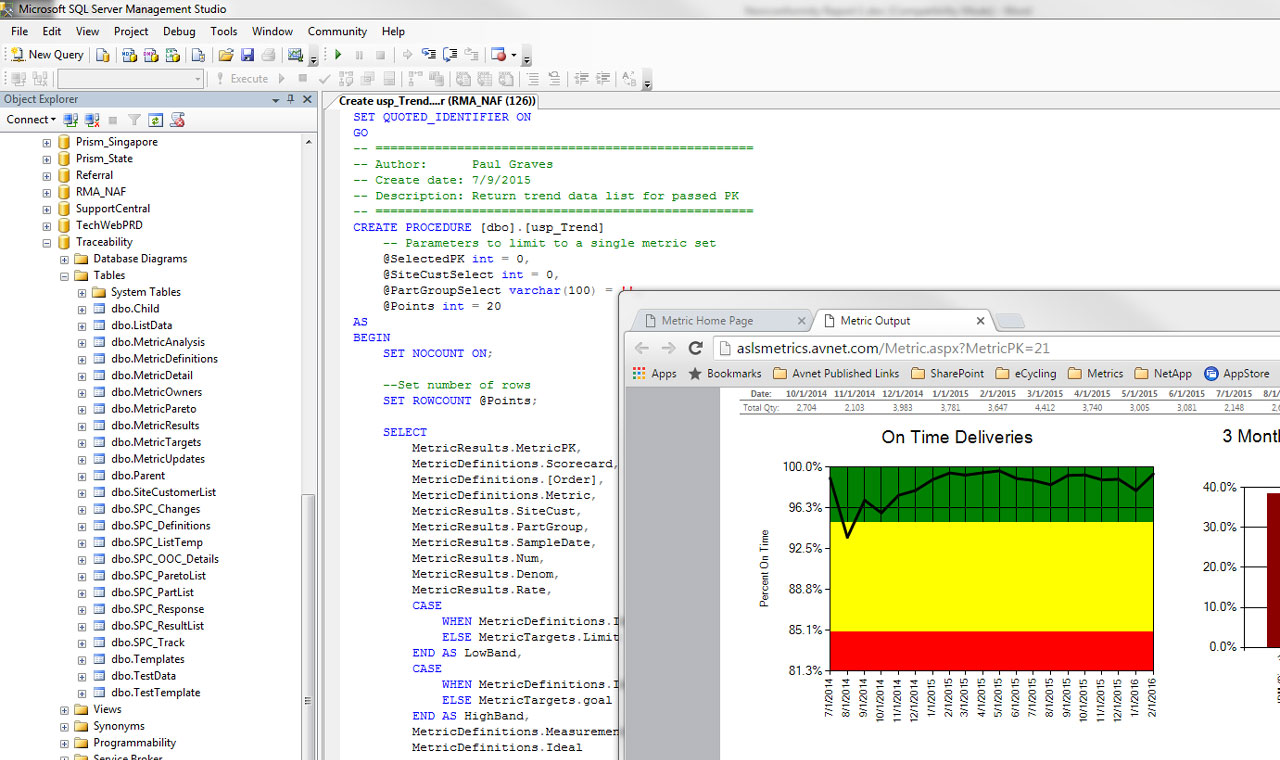Screen dimensions: 1280x760
Task: Switch to the Metric Home Page tab
Action: pos(707,321)
